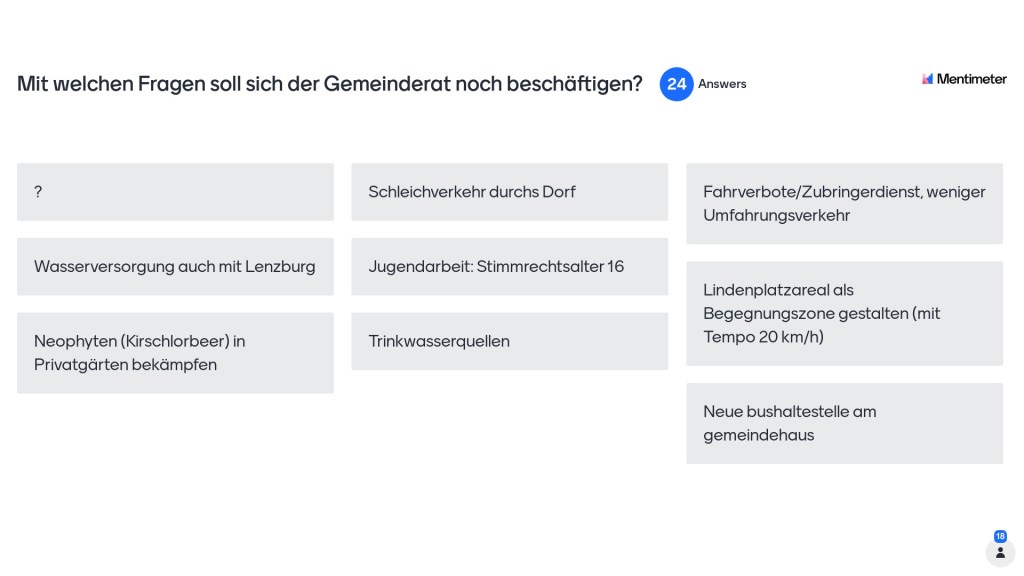Click the Mentimeter logo
Viewport: 1024px width, 576px height.
tap(928, 79)
